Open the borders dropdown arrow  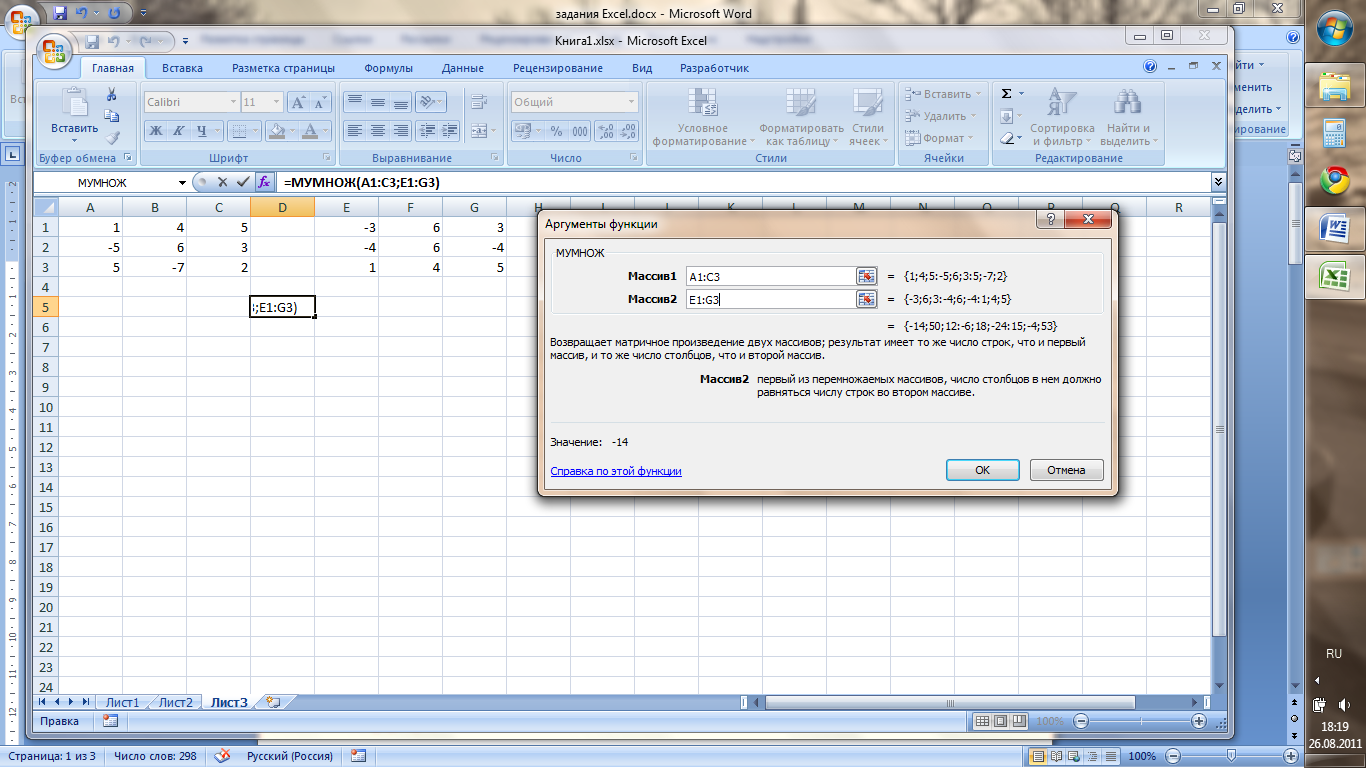tap(255, 131)
